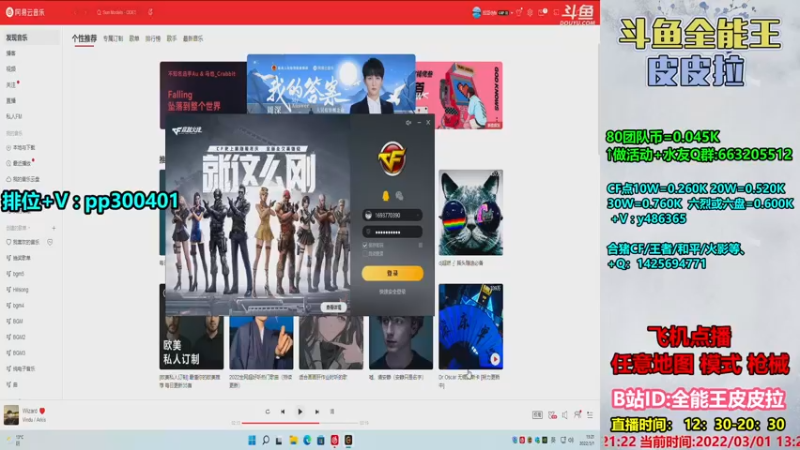
Task: Go to the 歌手 tab
Action: (172, 39)
